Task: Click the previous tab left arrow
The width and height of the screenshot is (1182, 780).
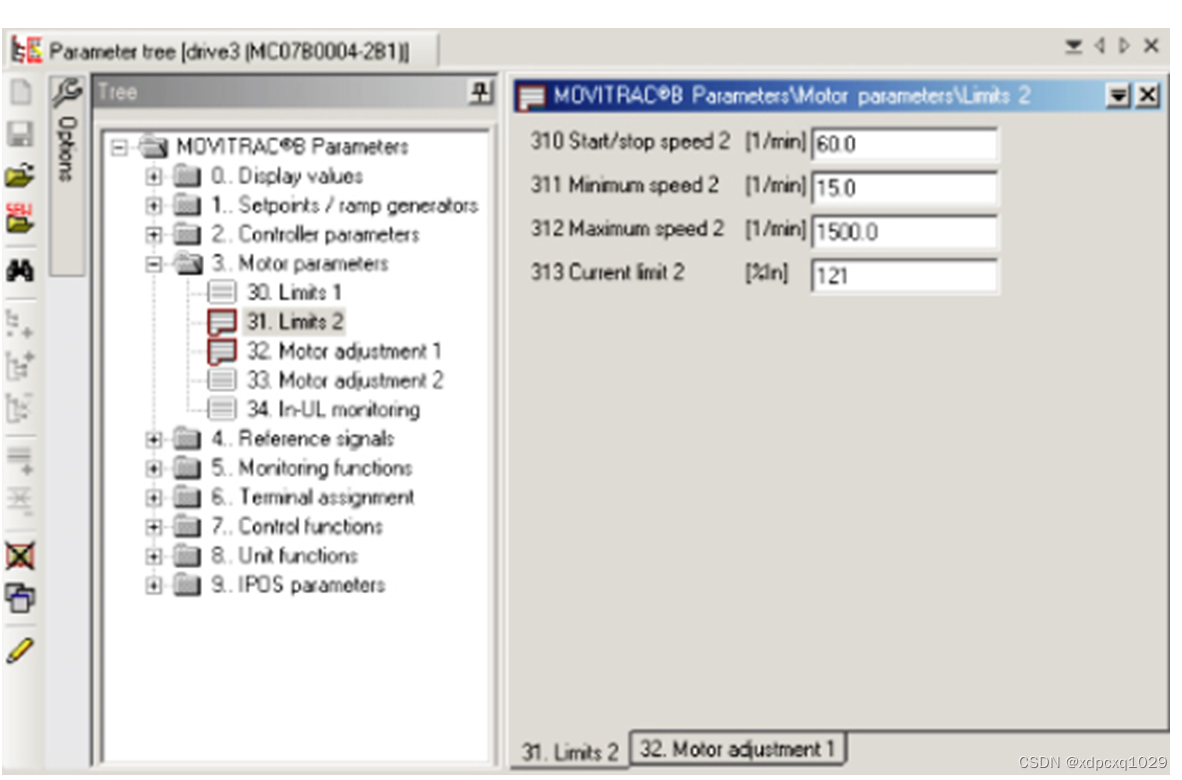Action: 1100,46
